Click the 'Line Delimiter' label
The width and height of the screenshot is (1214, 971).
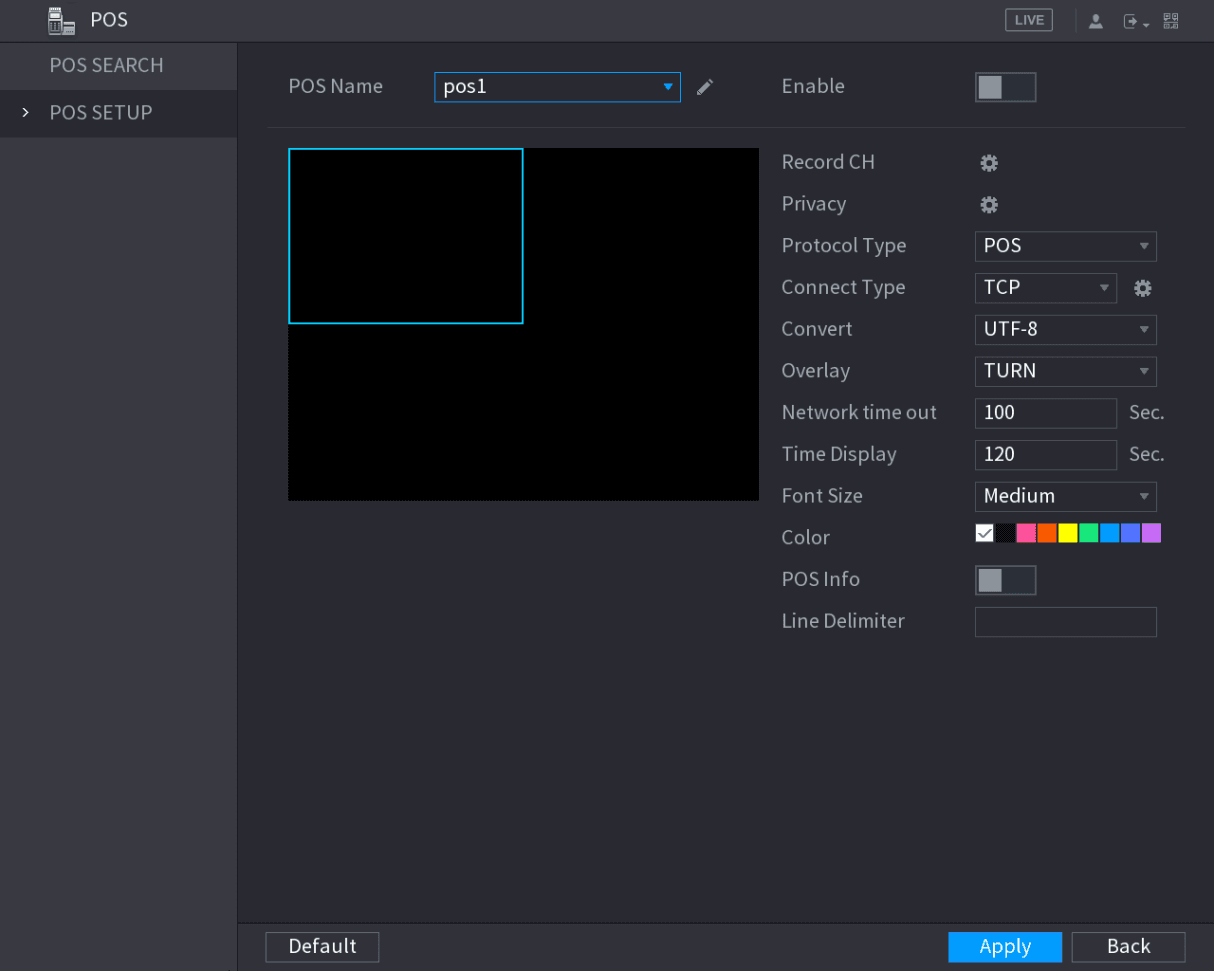pos(843,621)
